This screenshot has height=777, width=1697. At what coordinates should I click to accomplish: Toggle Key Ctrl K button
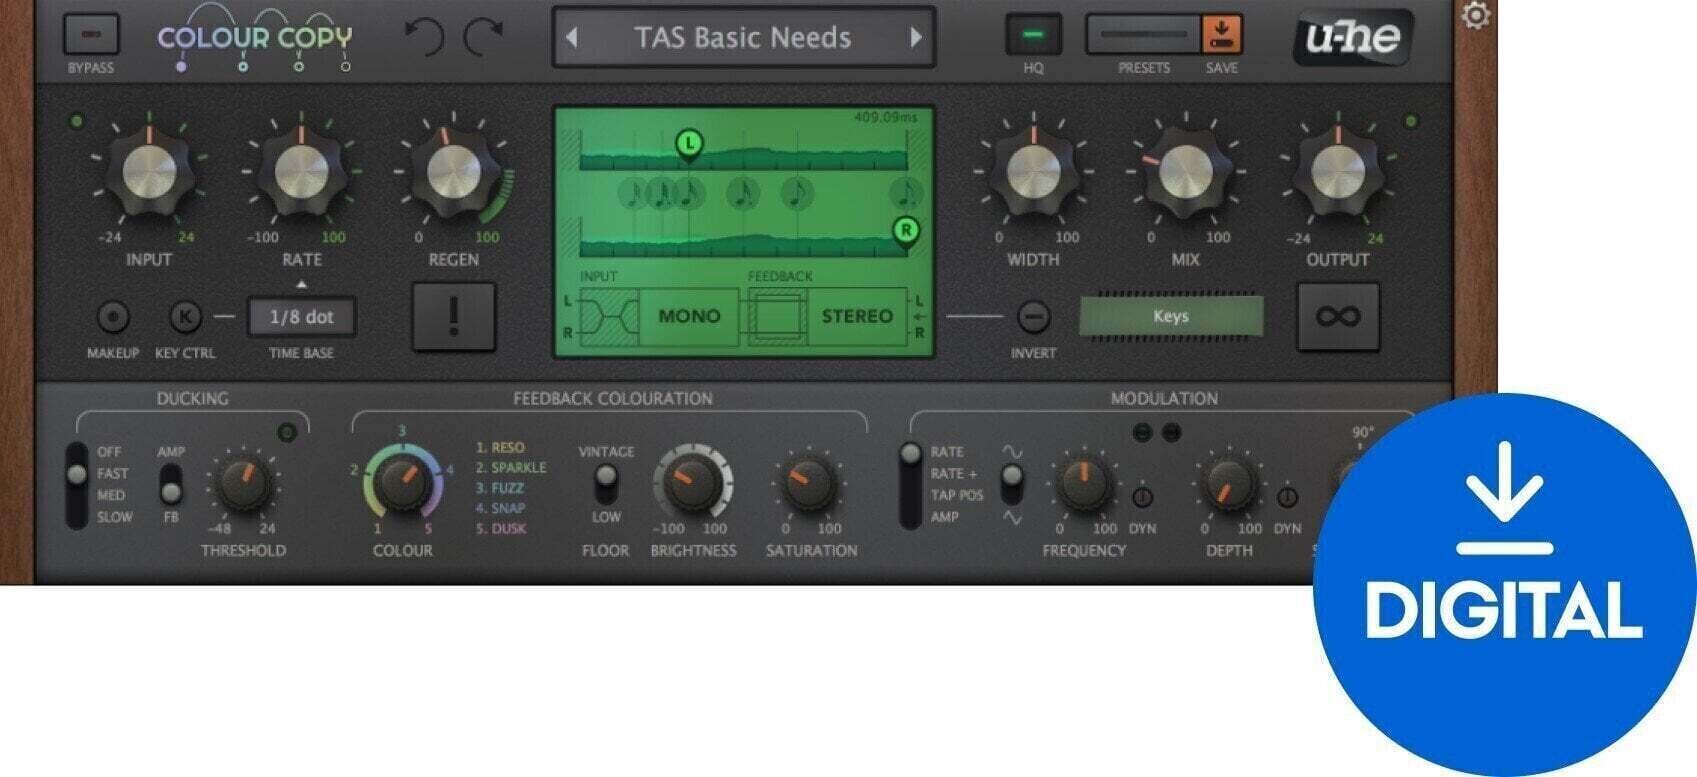tap(185, 317)
